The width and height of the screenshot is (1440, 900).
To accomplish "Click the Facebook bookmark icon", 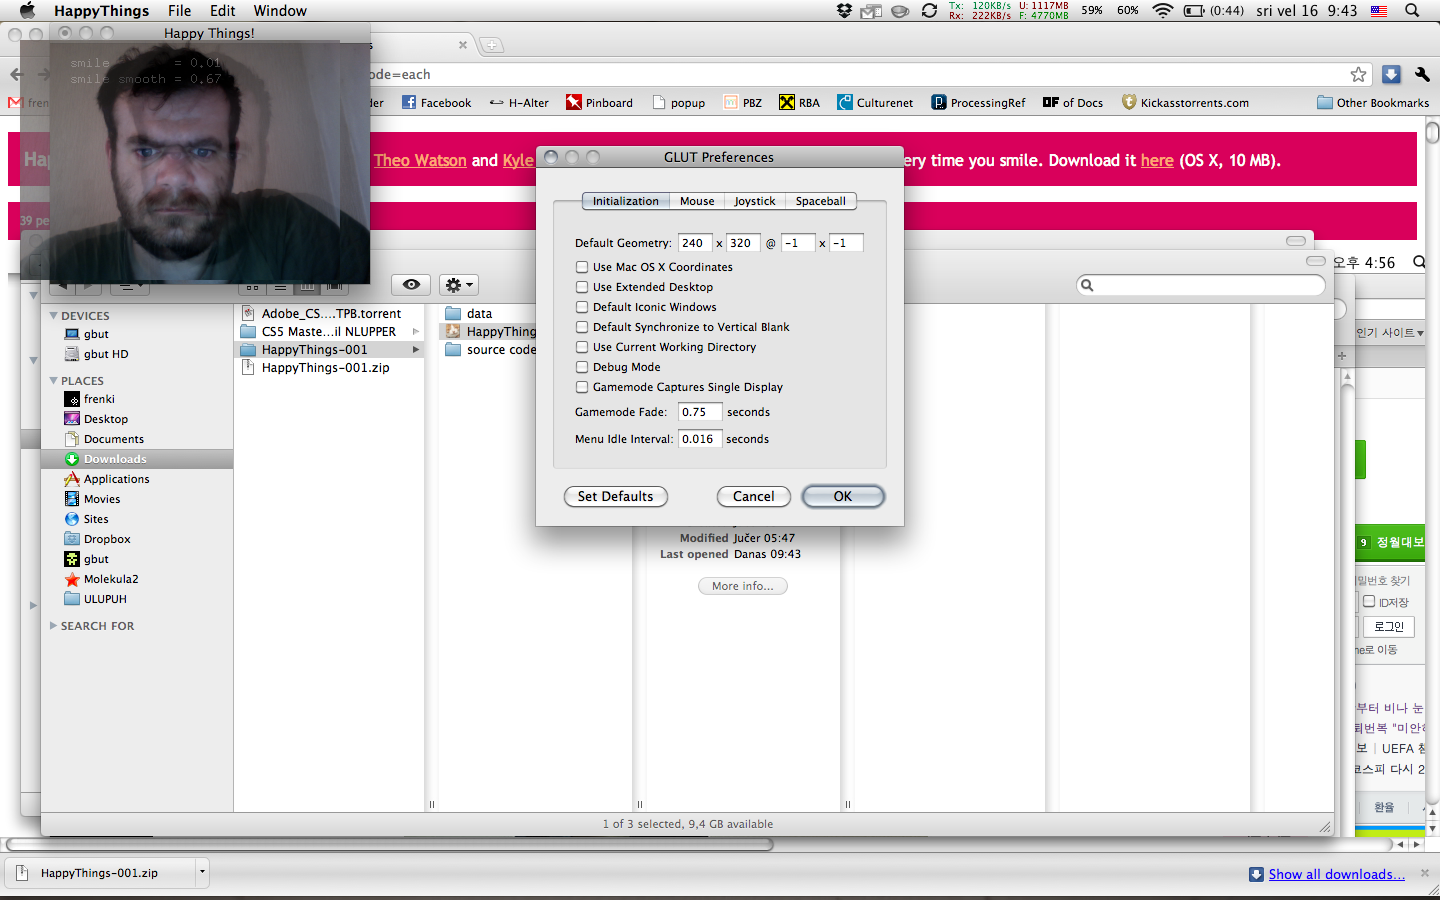I will pyautogui.click(x=409, y=103).
